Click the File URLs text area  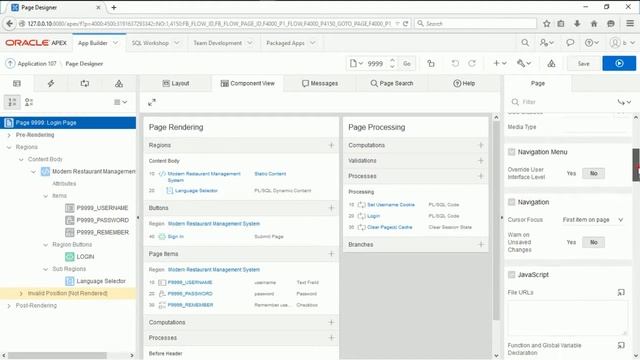point(567,318)
